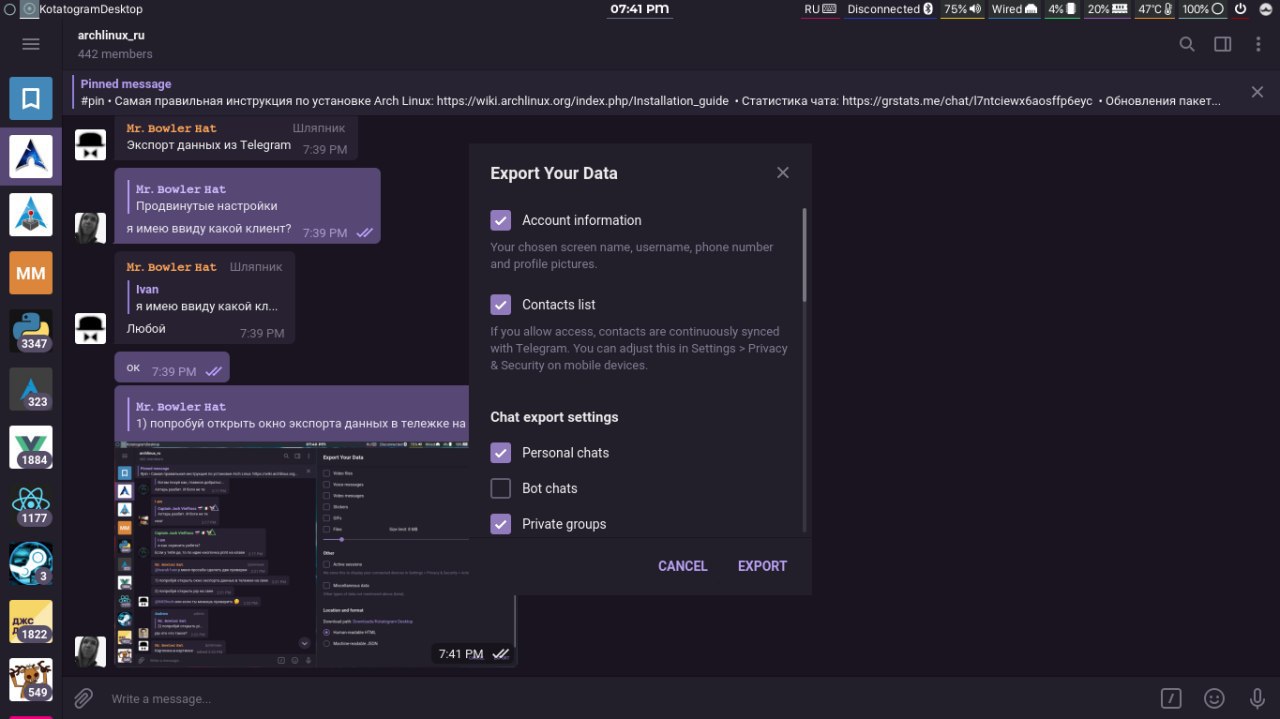Close the Export Your Data dialog
Image resolution: width=1280 pixels, height=719 pixels.
point(783,173)
